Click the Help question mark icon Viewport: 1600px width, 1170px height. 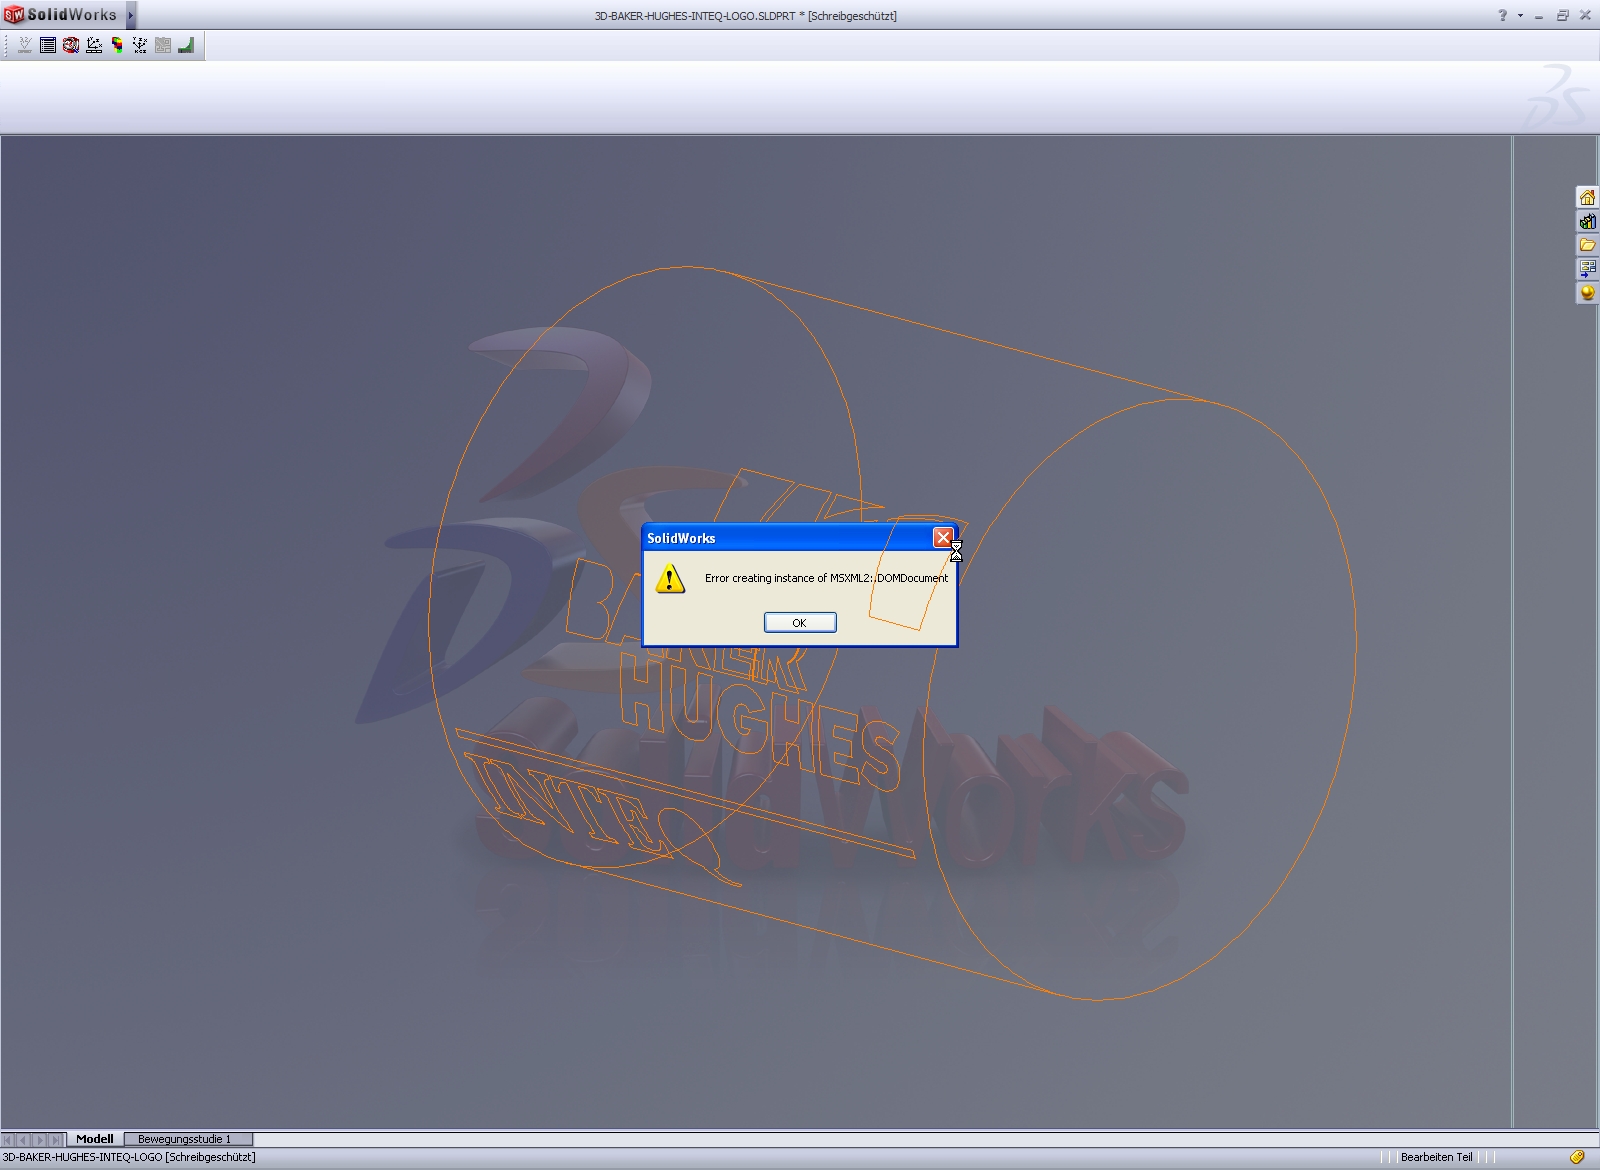tap(1502, 15)
